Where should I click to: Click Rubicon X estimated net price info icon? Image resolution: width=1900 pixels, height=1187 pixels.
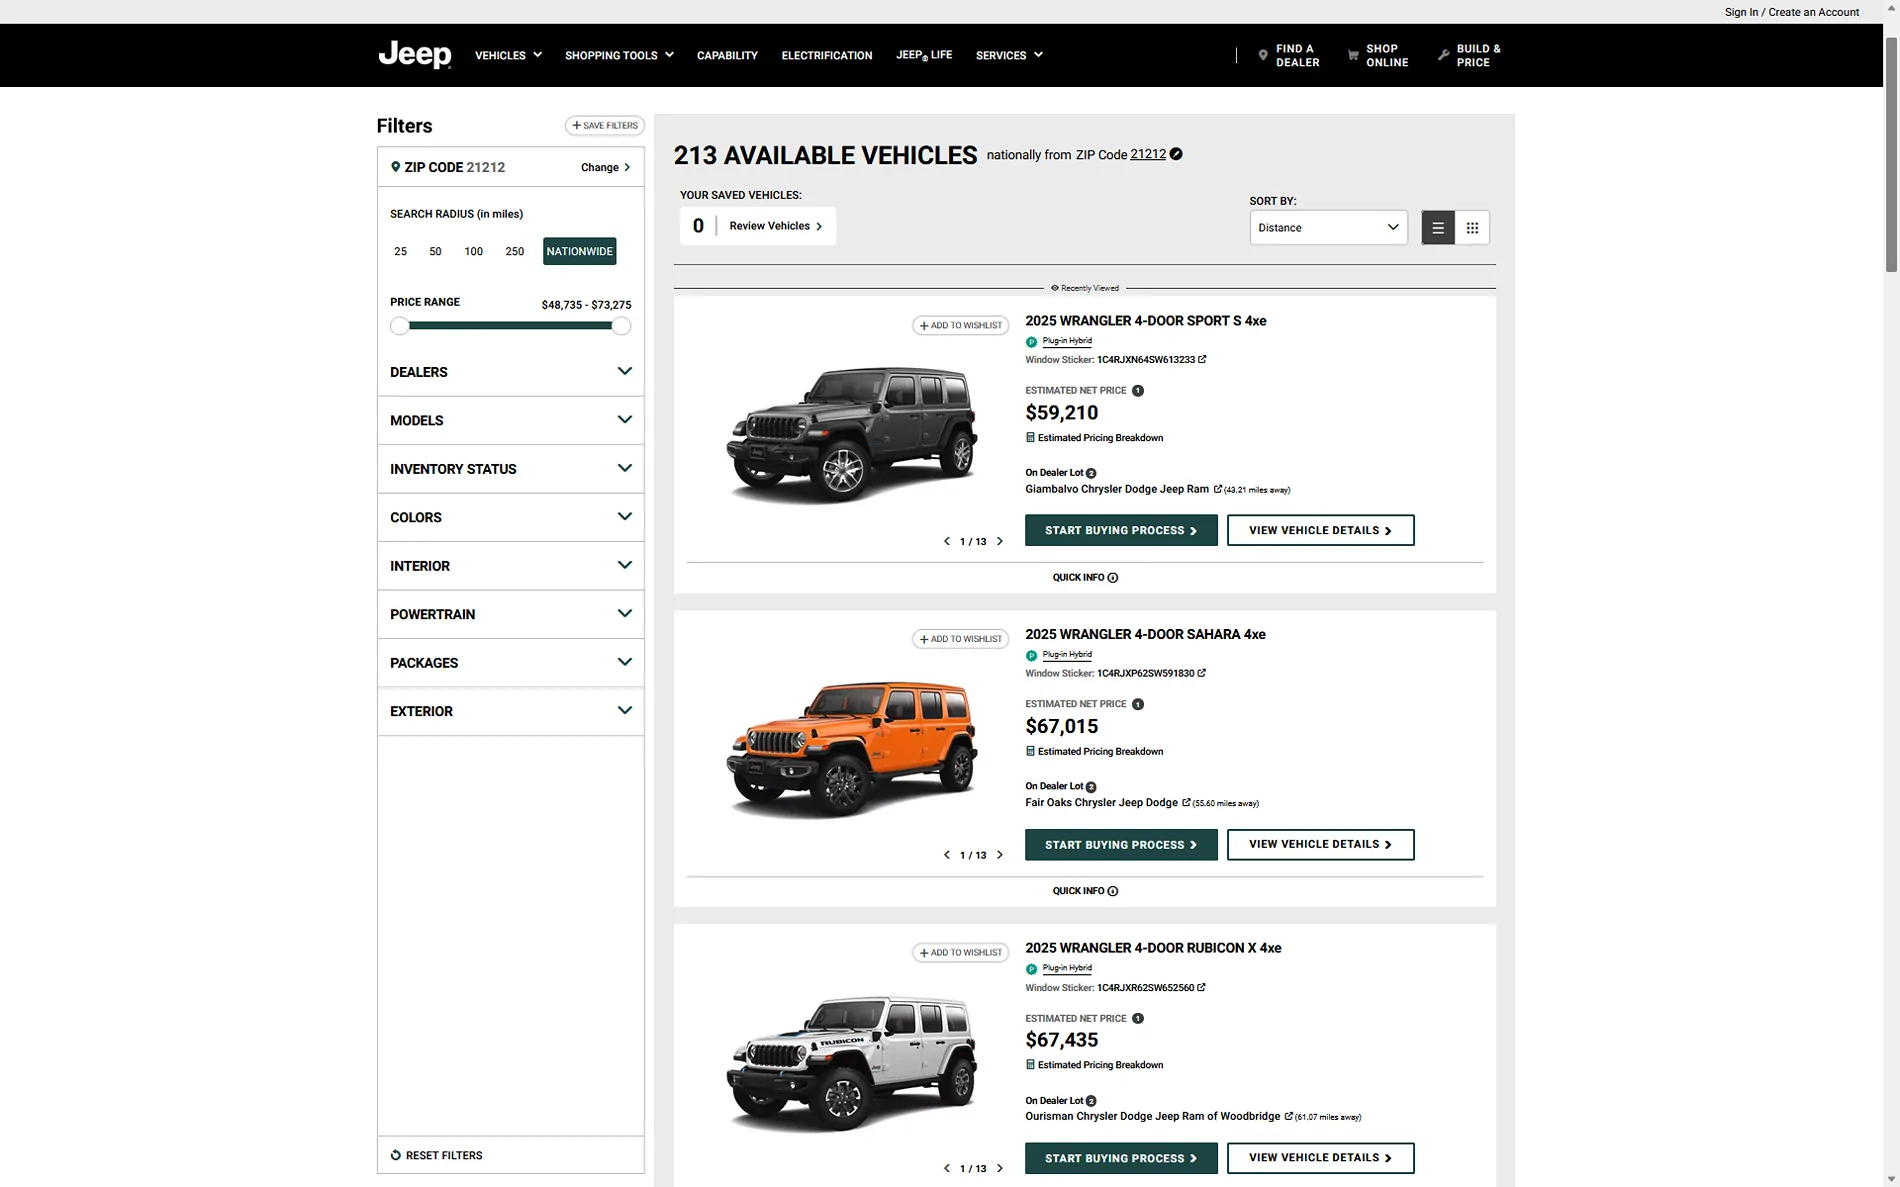pos(1137,1019)
